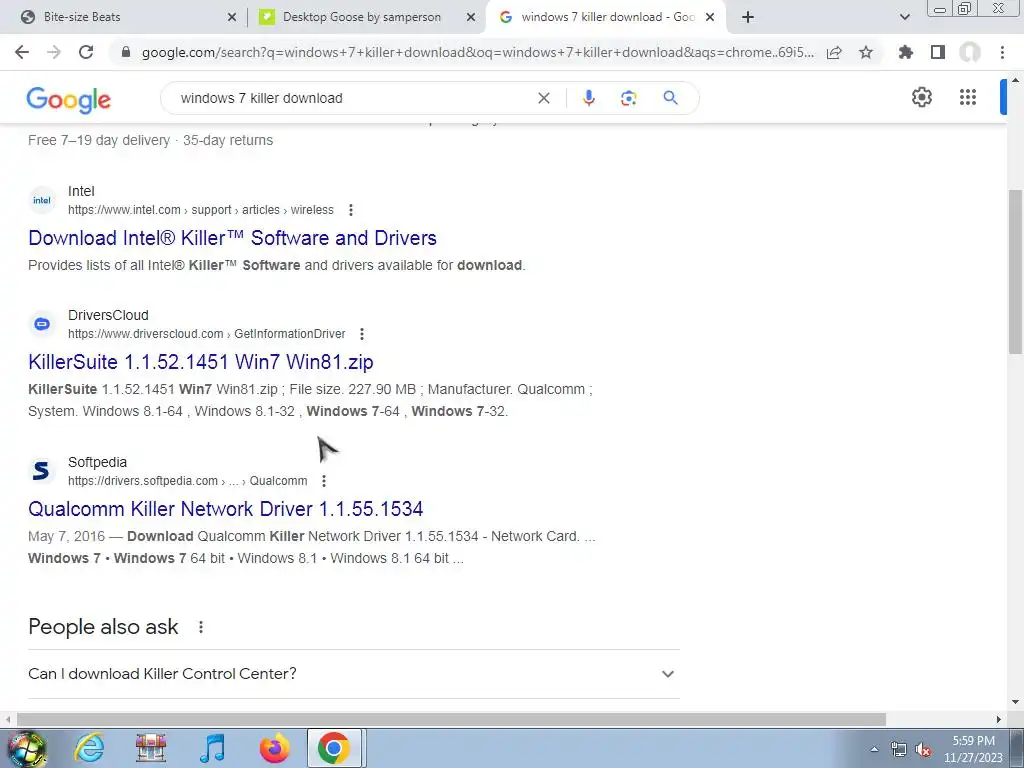Clear the search box with the X

[543, 98]
